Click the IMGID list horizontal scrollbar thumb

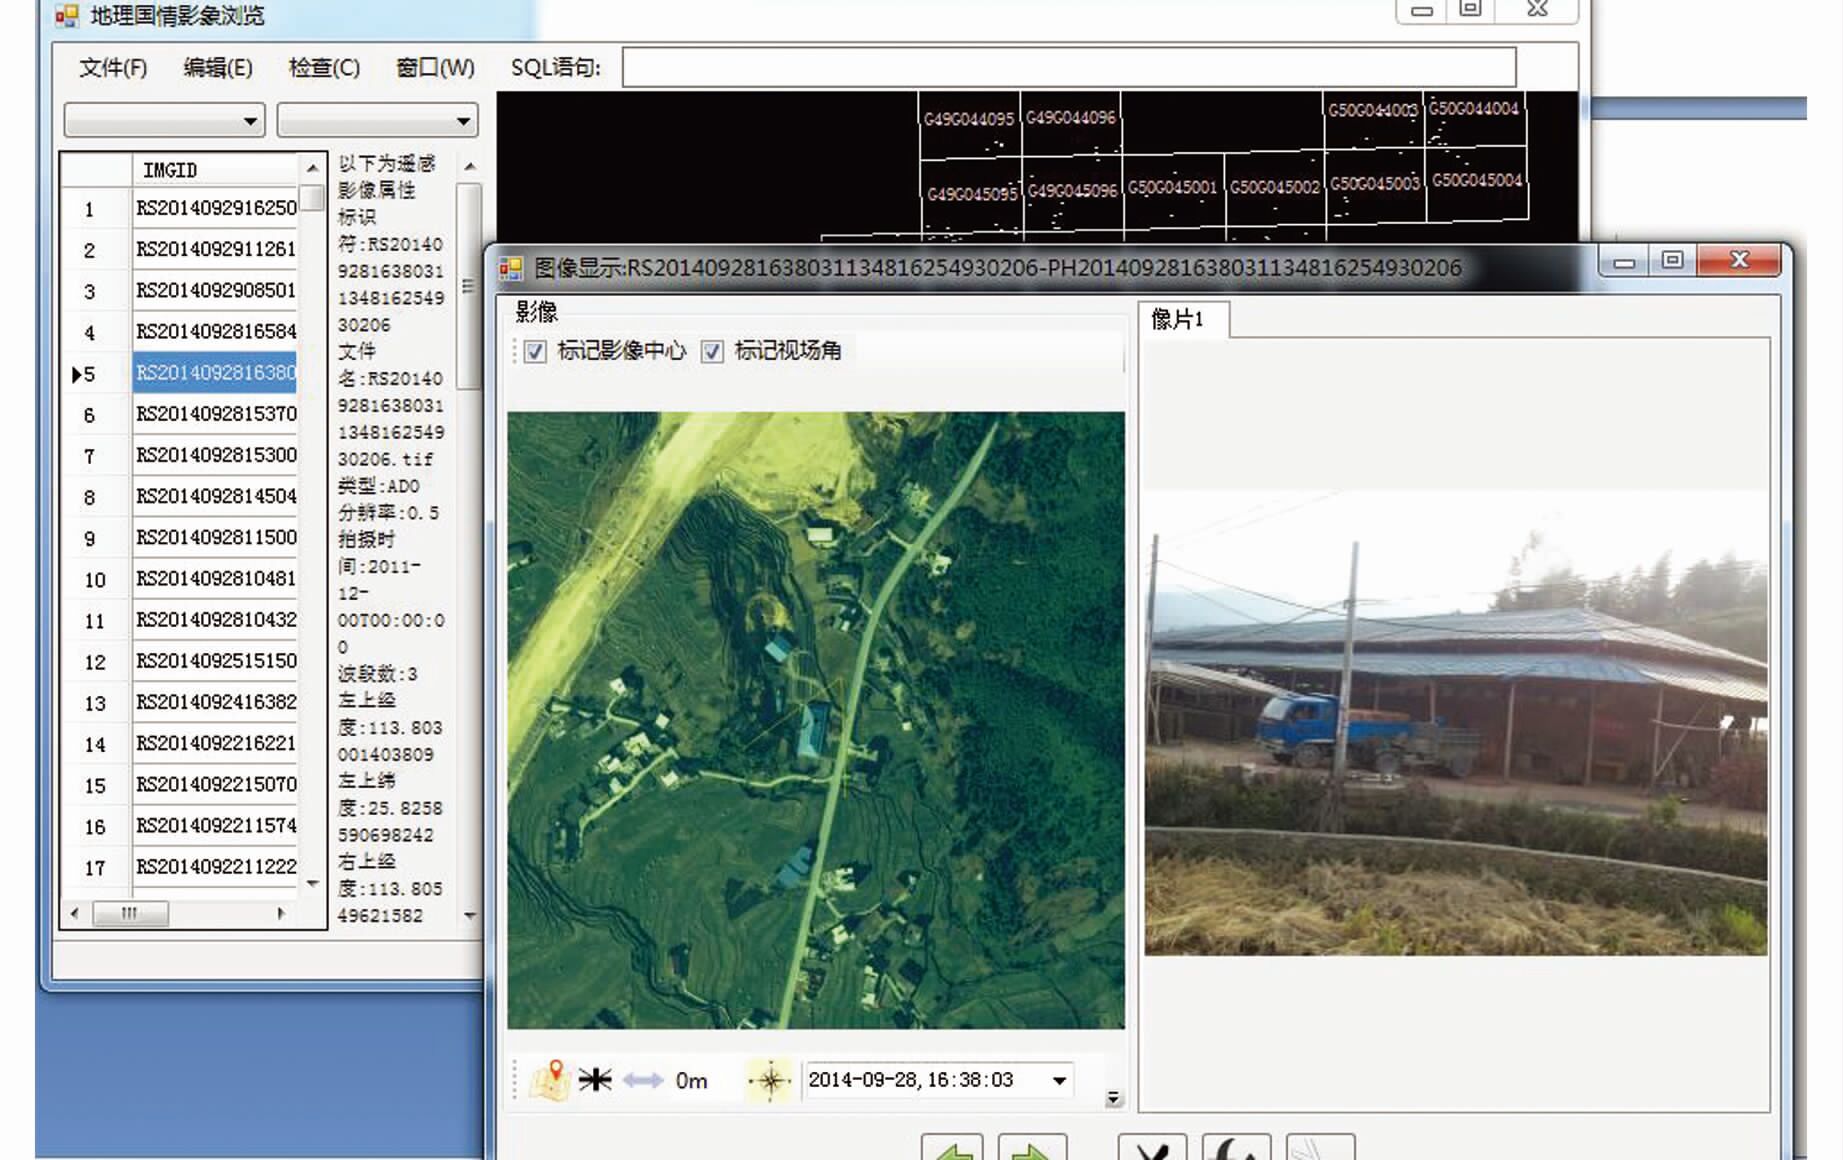pyautogui.click(x=130, y=913)
